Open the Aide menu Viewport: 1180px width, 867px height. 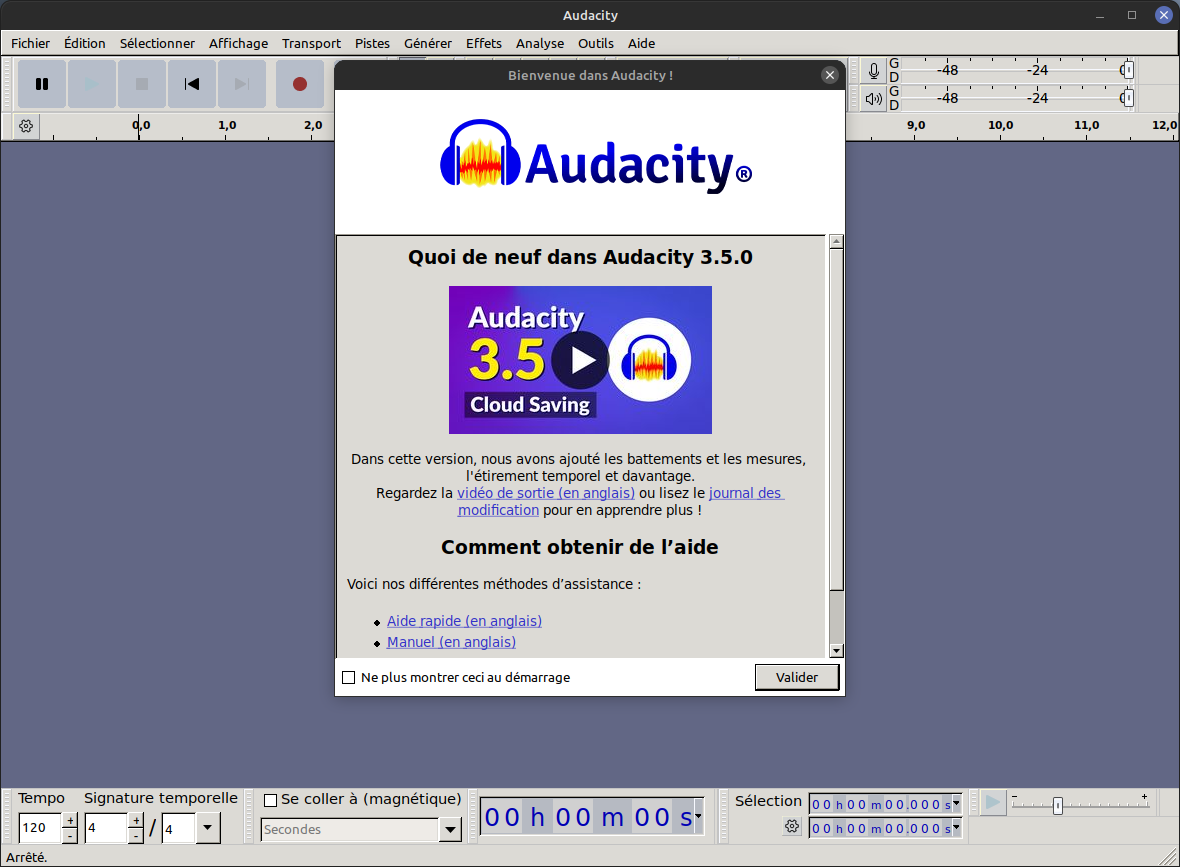[642, 44]
